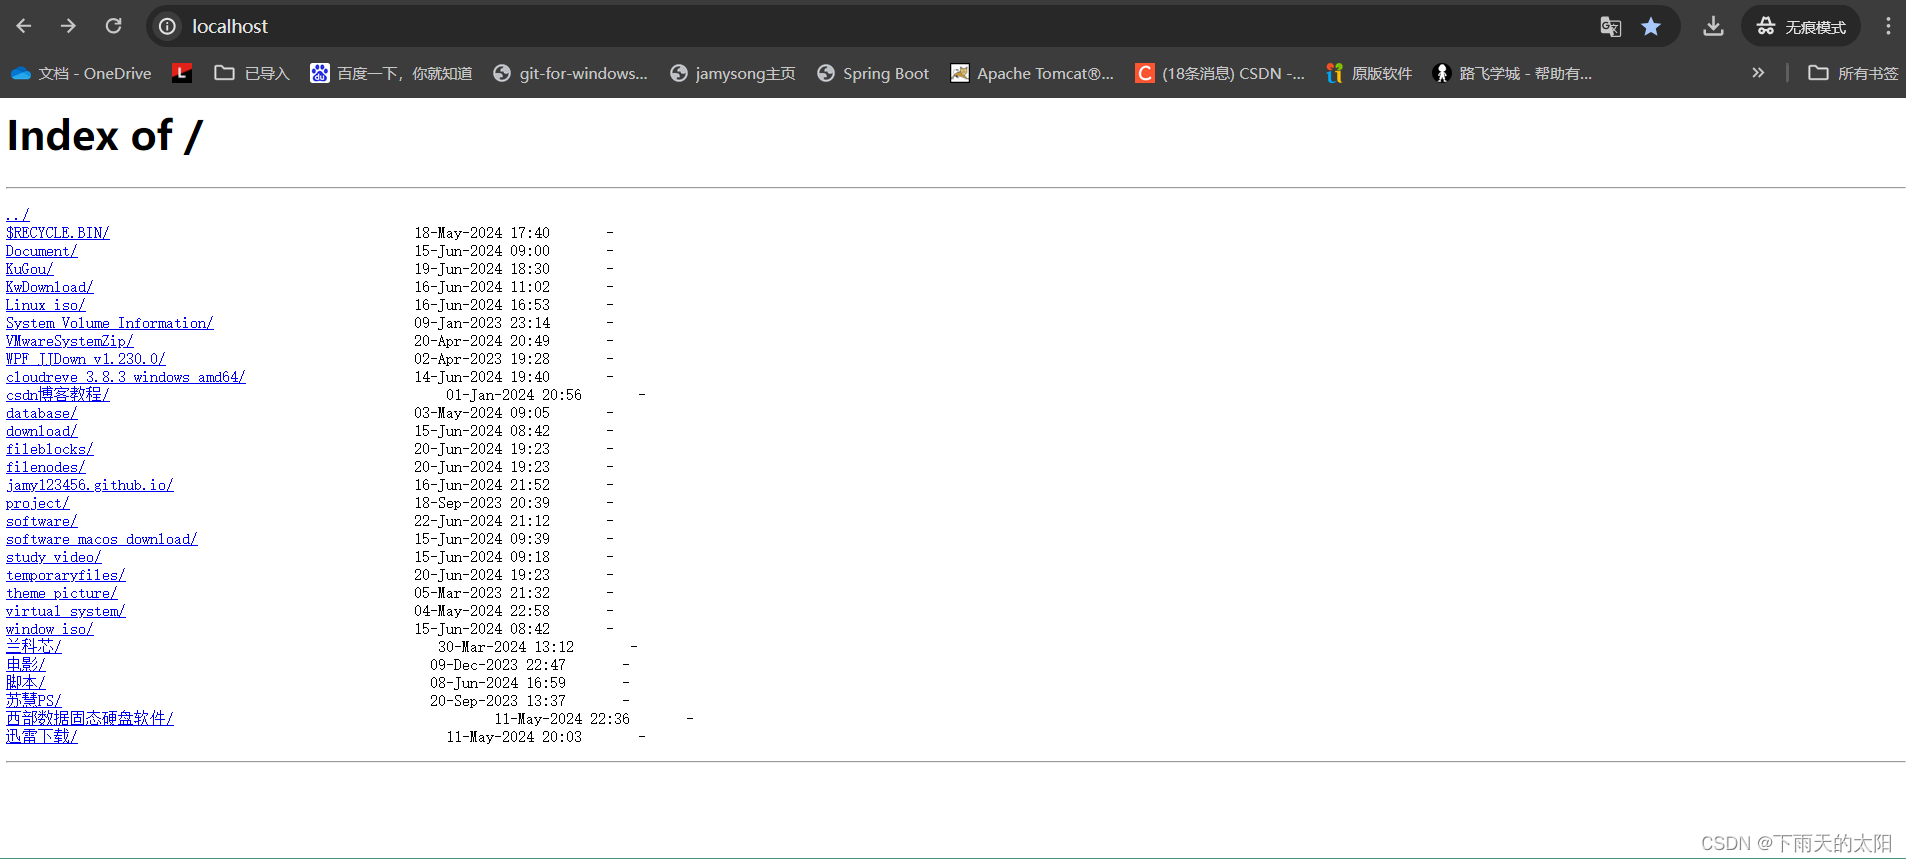
Task: Open the Apache Tomcat bookmark
Action: tap(1032, 73)
